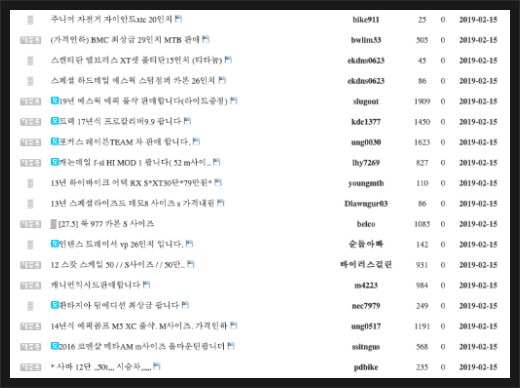Click view count 1623 in ung0030's row
This screenshot has width=520, height=388.
tap(422, 142)
